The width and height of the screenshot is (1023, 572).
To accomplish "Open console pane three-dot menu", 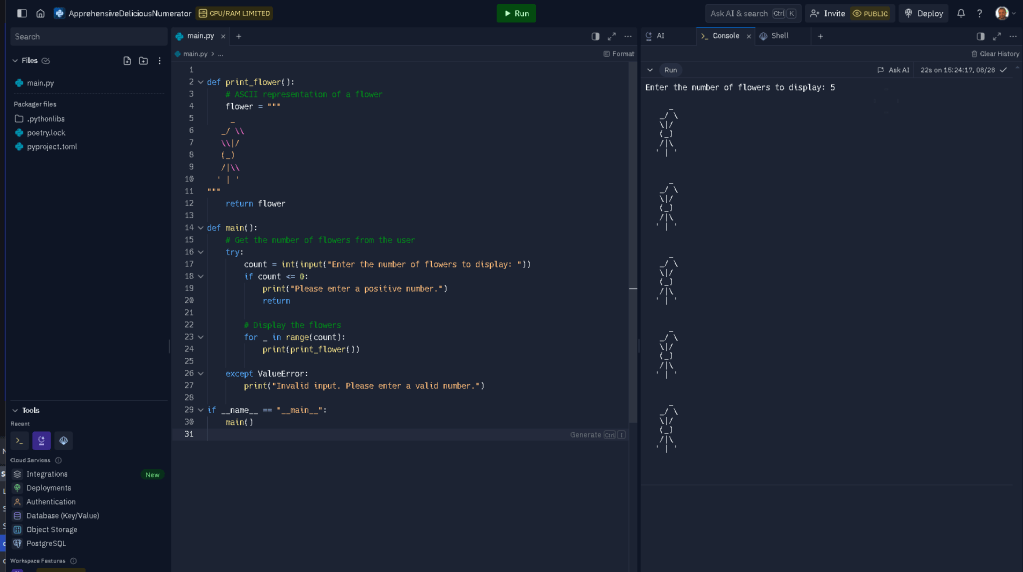I will click(1013, 37).
